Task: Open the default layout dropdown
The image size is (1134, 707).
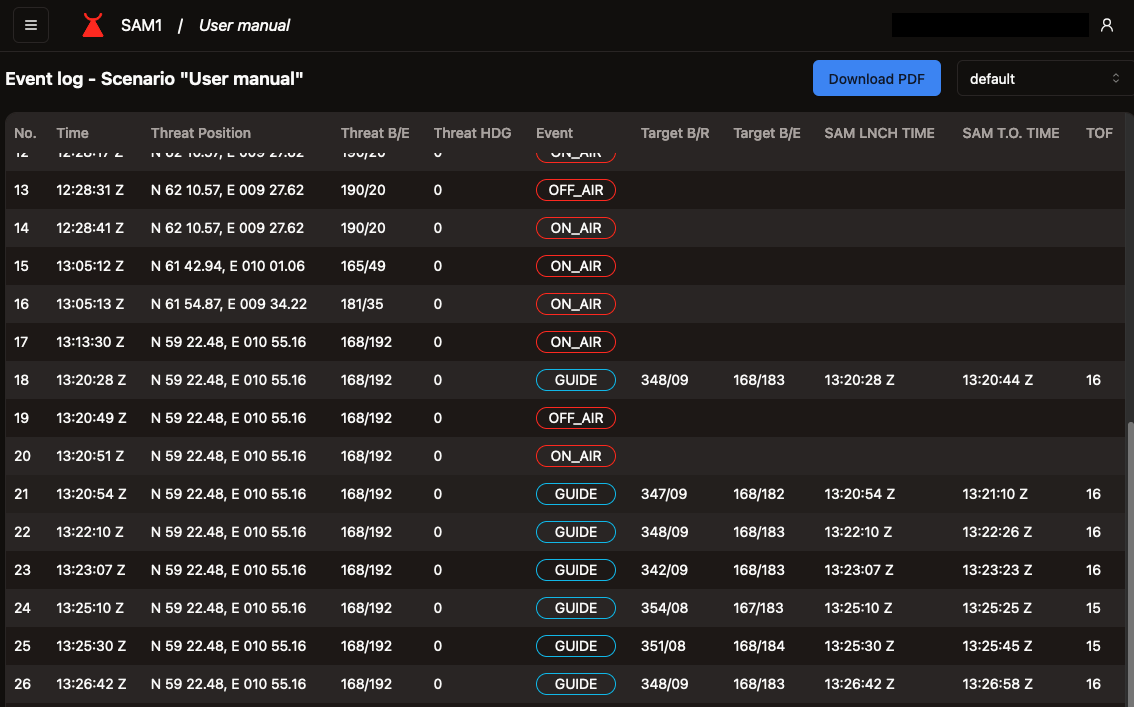Action: pos(1044,79)
